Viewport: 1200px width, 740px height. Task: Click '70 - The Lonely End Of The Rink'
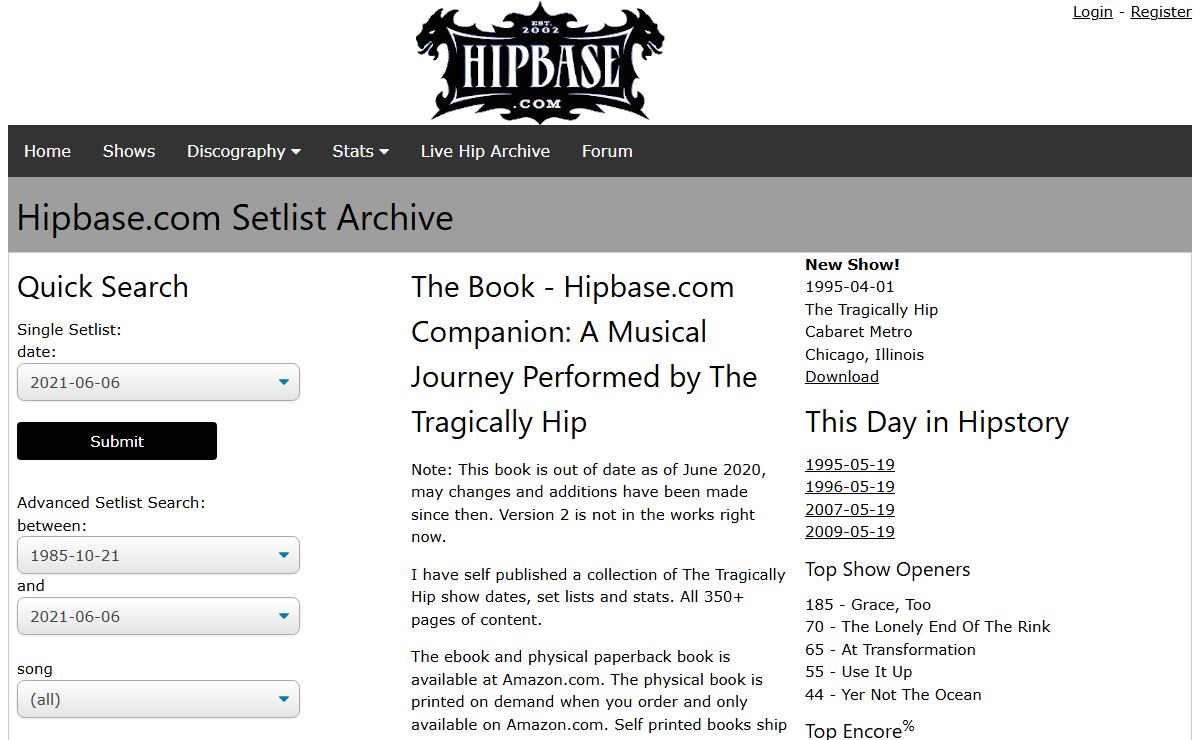point(928,627)
